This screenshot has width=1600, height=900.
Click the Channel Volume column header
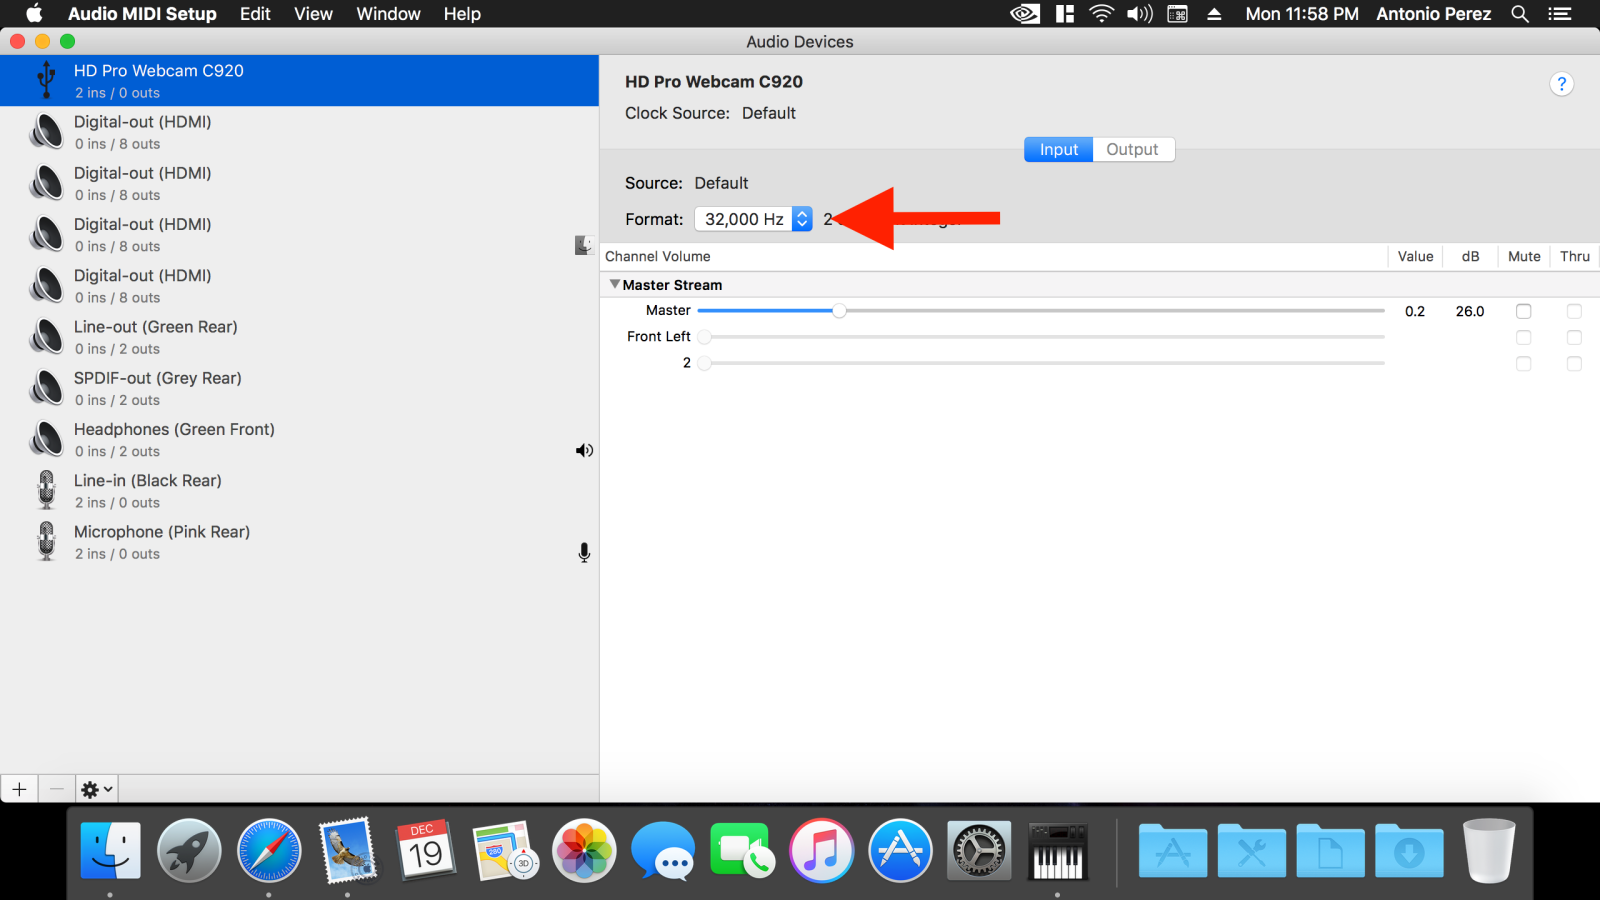(x=658, y=256)
